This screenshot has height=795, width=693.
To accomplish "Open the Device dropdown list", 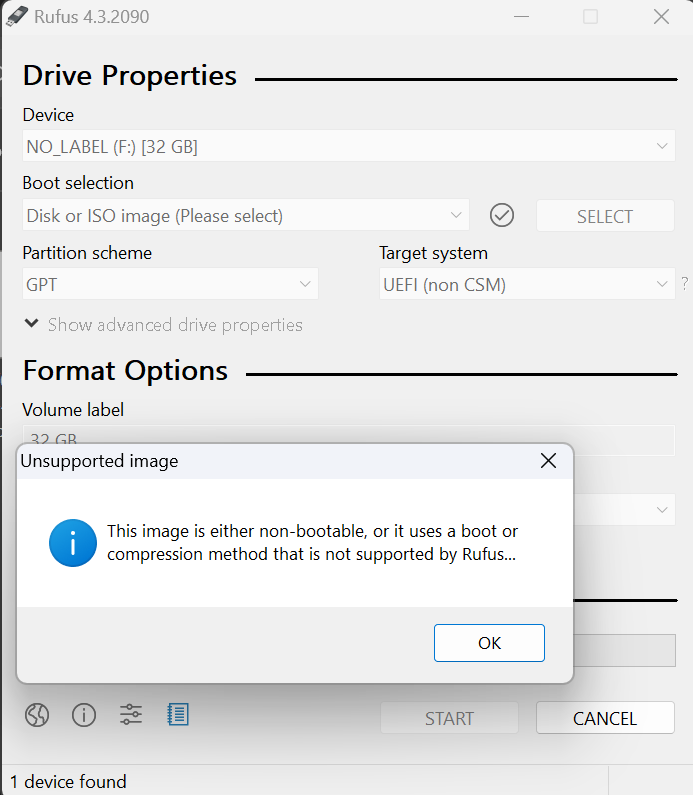I will tap(349, 146).
